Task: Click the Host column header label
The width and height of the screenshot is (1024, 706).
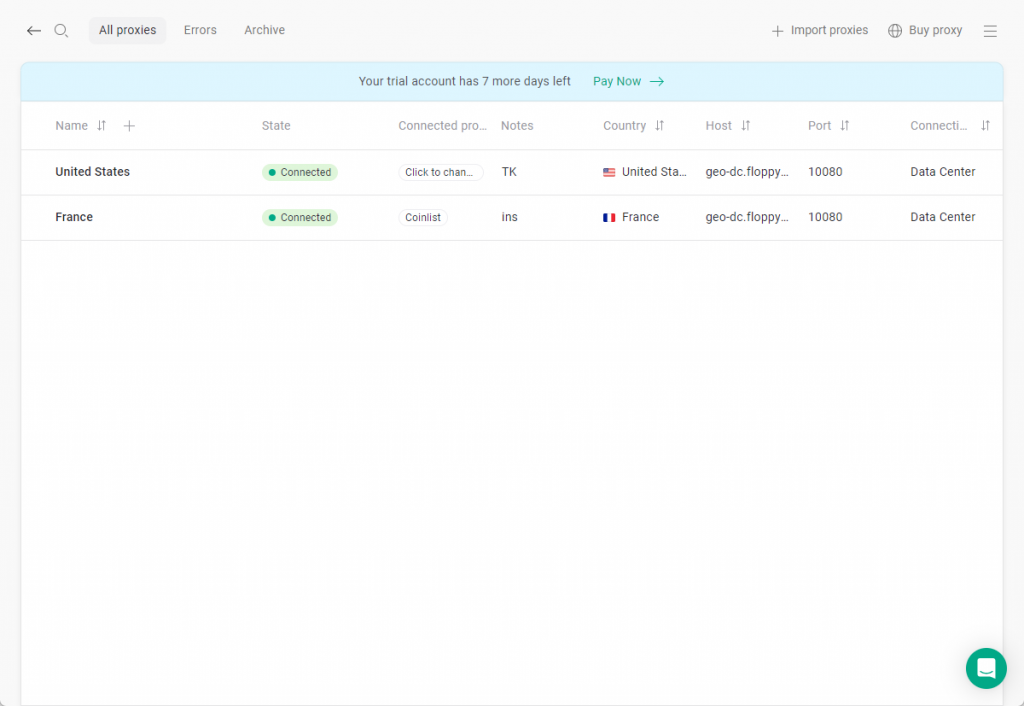Action: 718,125
